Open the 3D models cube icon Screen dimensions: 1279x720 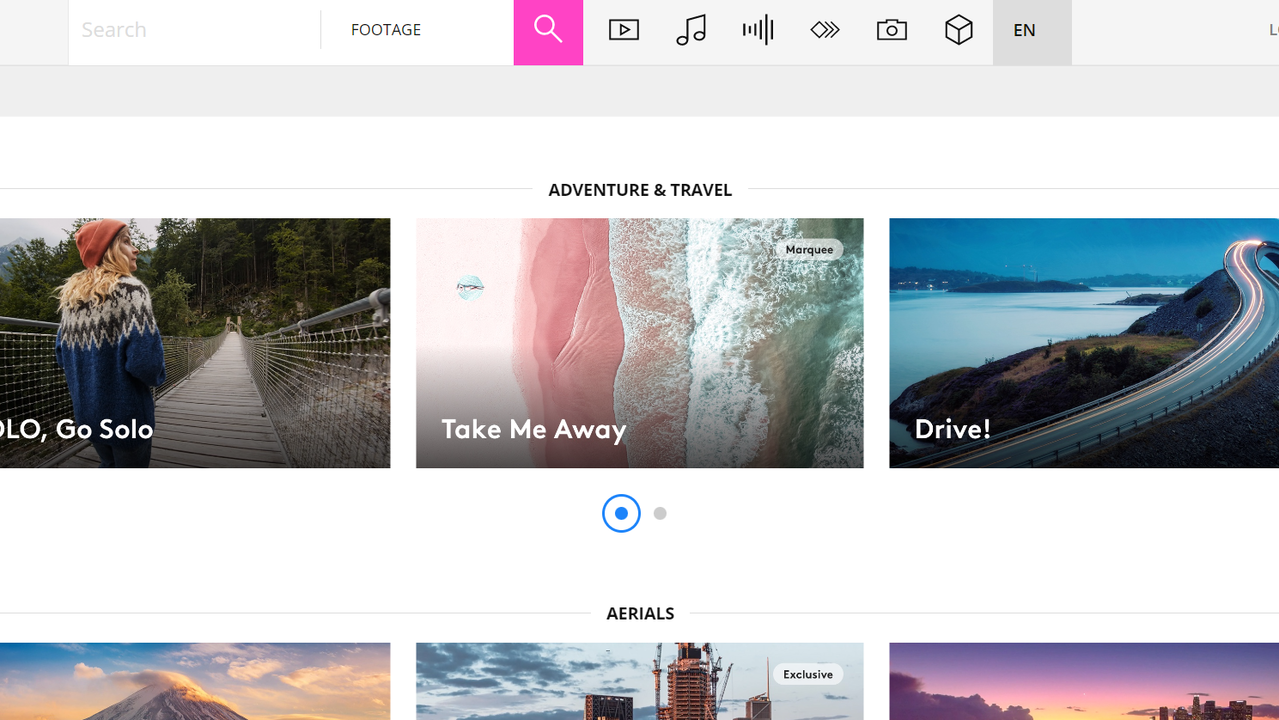(x=959, y=30)
